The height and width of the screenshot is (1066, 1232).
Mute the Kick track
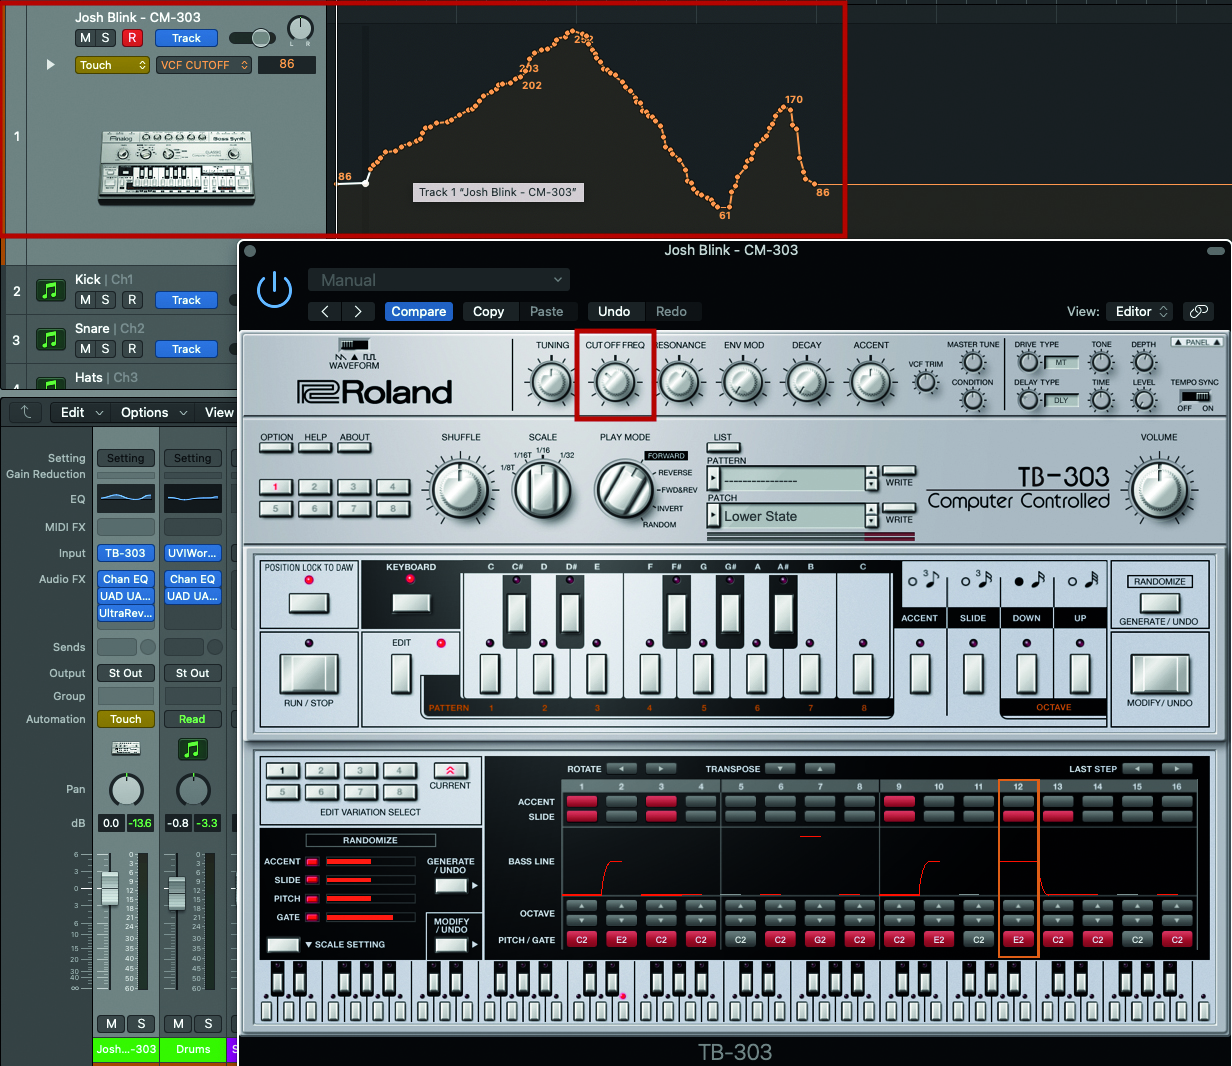85,300
